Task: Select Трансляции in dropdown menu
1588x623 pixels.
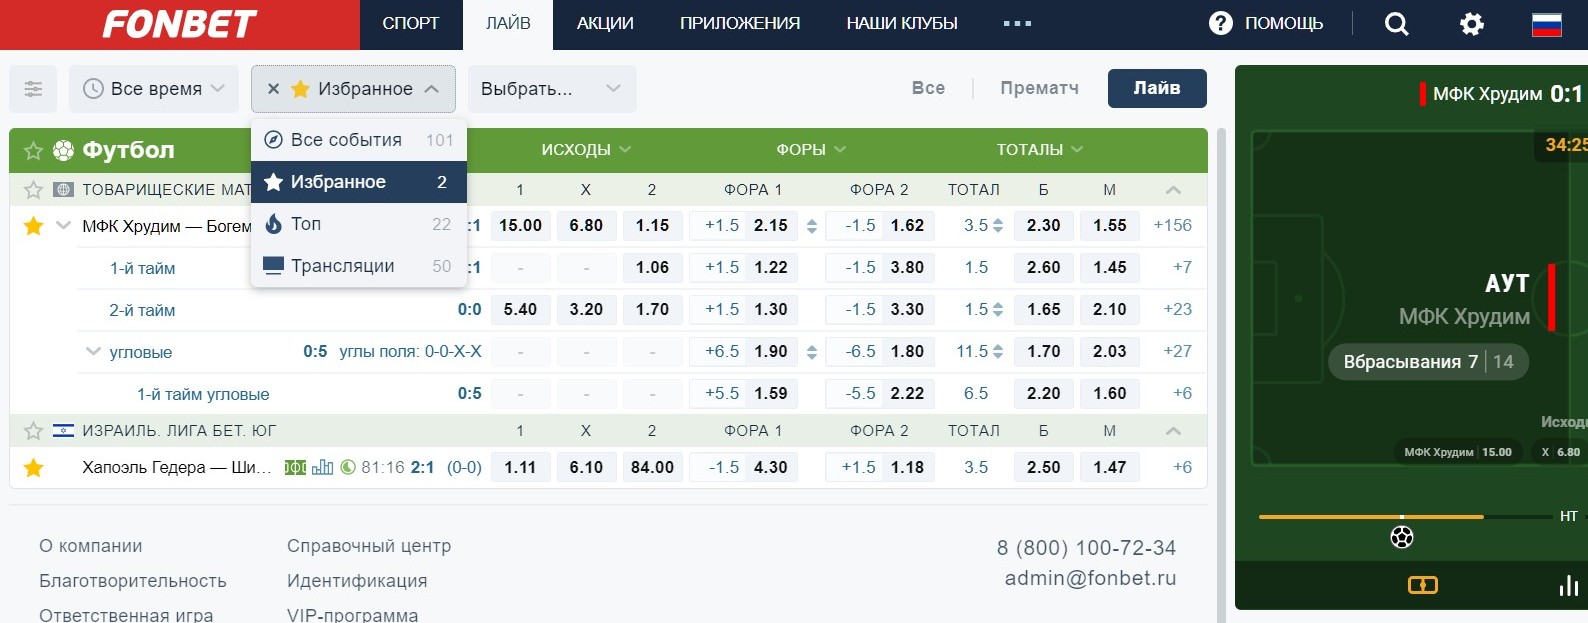Action: click(x=359, y=266)
